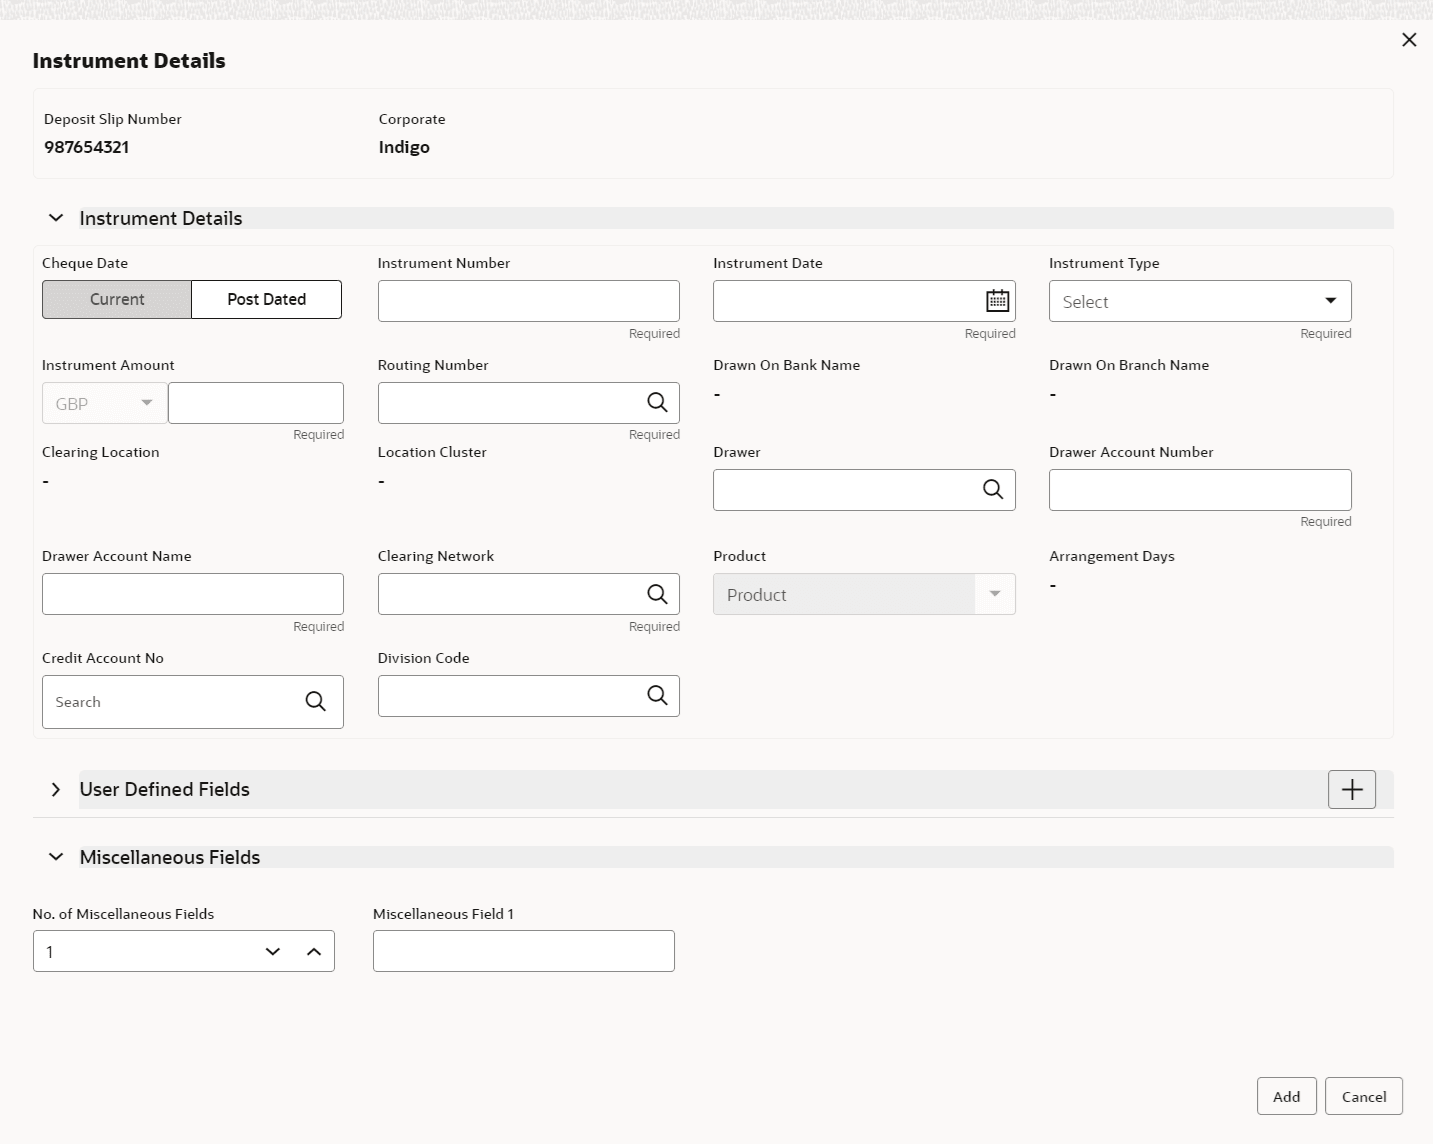Click in the Drawer Account Number field
1433x1144 pixels.
tap(1199, 490)
